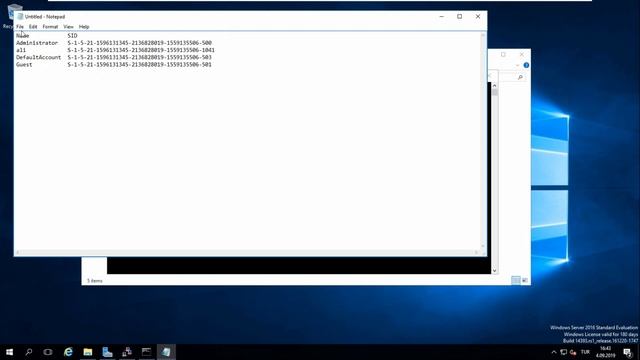This screenshot has width=640, height=360.
Task: Click the DefaultAccount row name
Action: coord(38,58)
